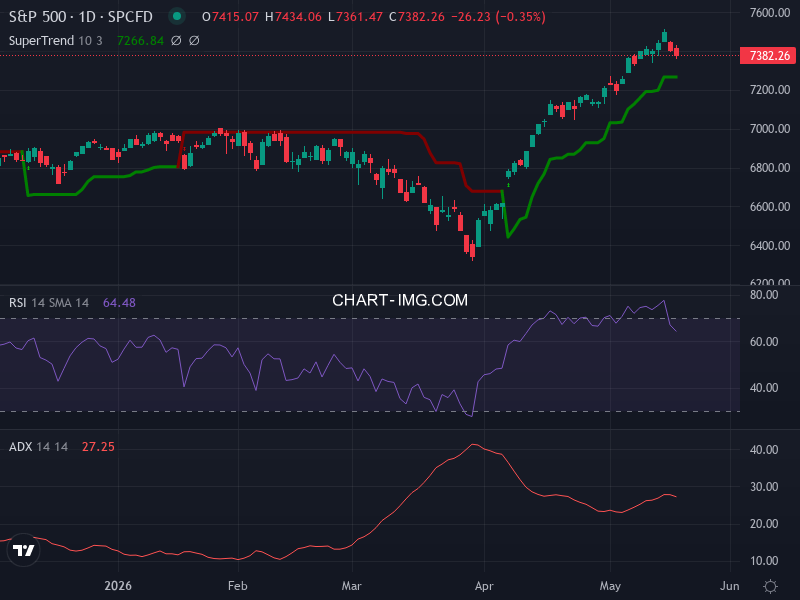
Task: Click the RSI 40.00 scale label
Action: [x=764, y=388]
